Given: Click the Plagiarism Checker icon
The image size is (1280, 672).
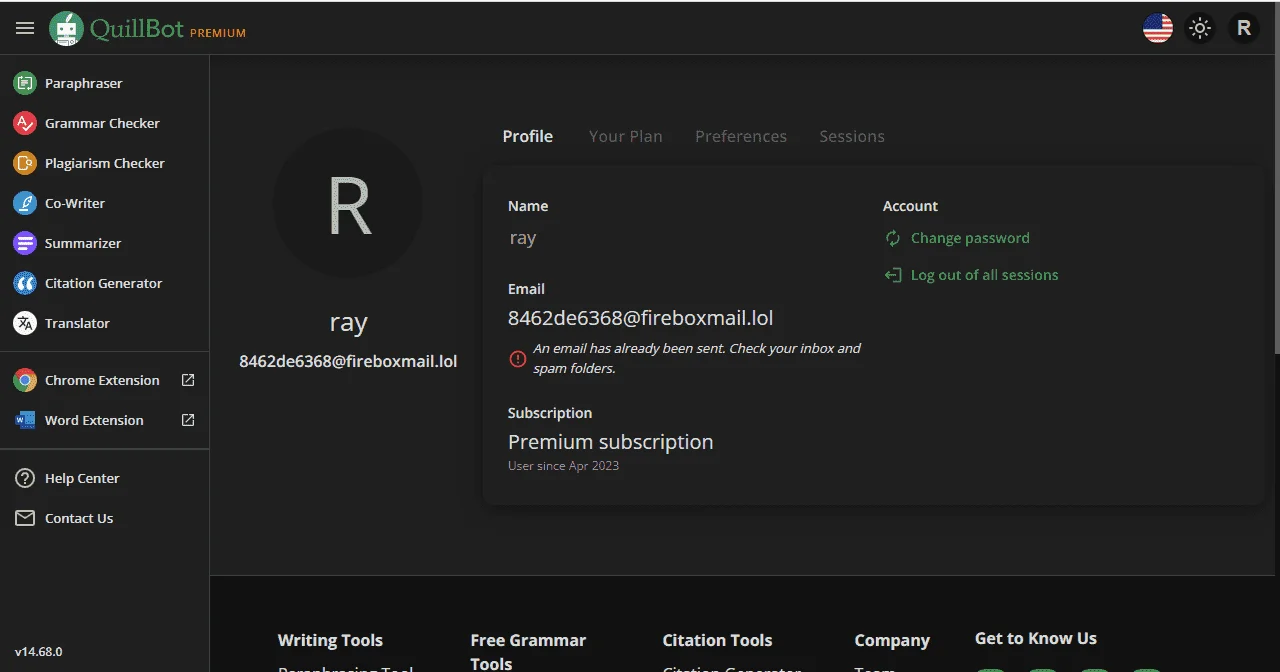Looking at the screenshot, I should pos(25,163).
